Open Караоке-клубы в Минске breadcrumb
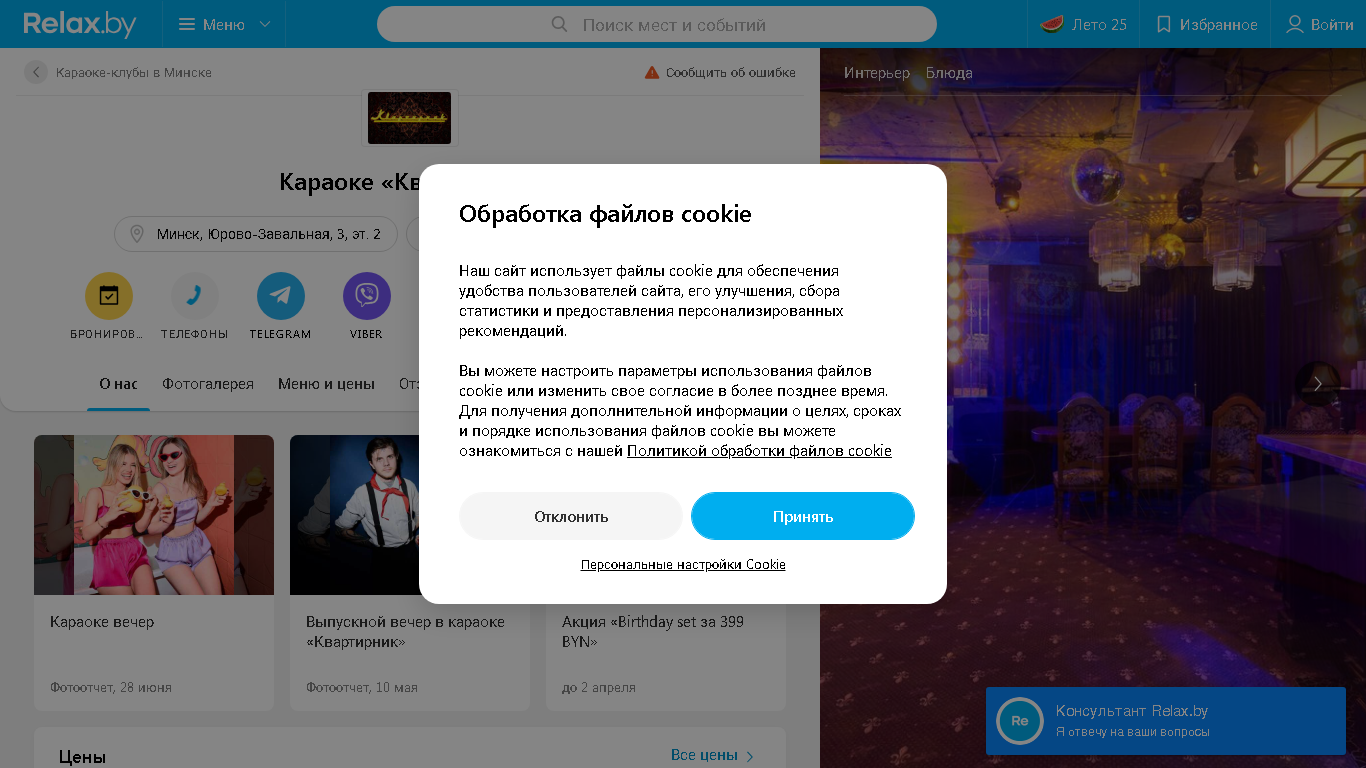This screenshot has width=1366, height=768. tap(134, 72)
